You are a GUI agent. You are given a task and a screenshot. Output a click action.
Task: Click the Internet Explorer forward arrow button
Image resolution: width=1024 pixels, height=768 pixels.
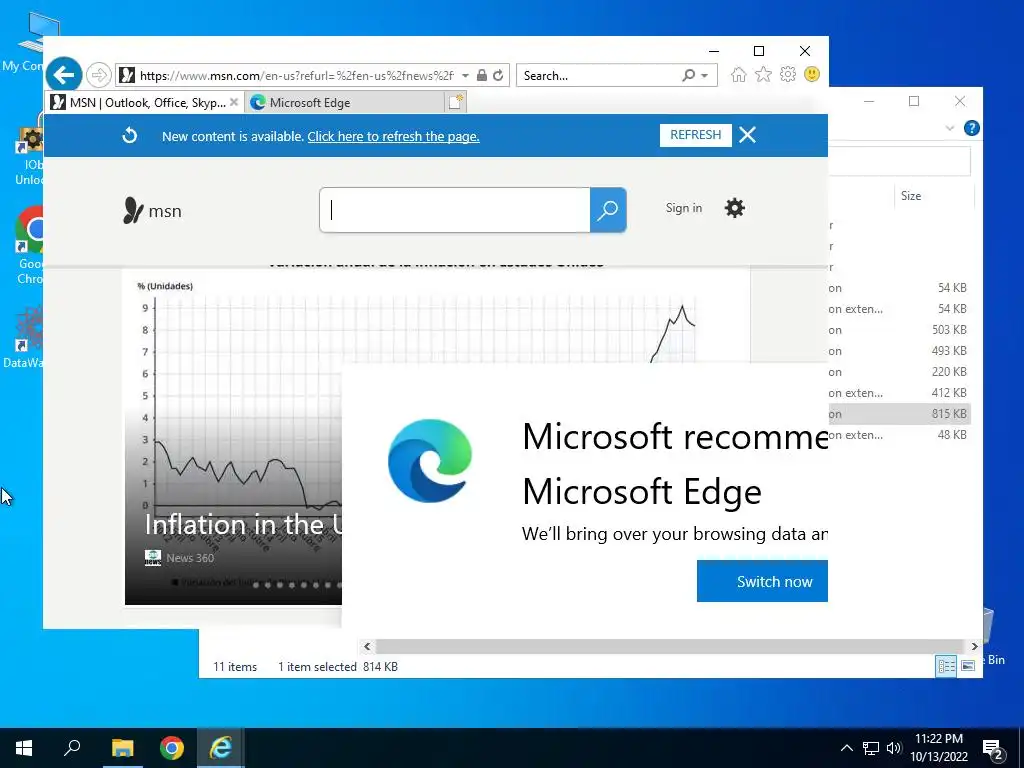click(x=99, y=75)
